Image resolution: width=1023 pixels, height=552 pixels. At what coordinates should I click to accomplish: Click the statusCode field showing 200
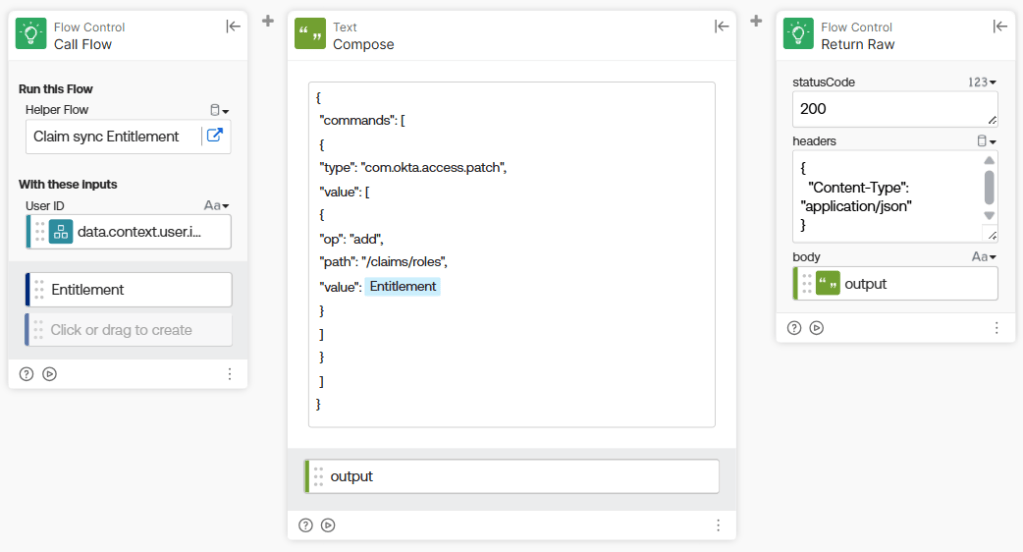pos(894,109)
